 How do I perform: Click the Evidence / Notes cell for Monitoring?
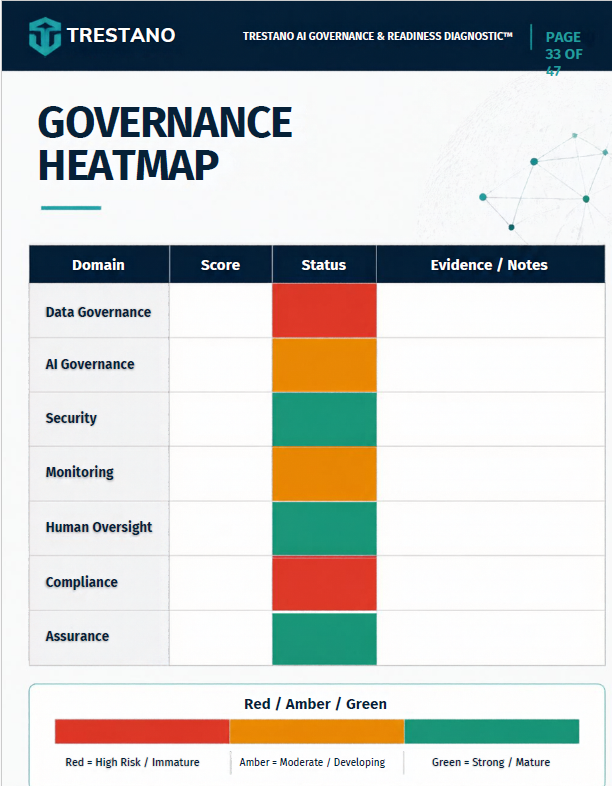pyautogui.click(x=491, y=474)
